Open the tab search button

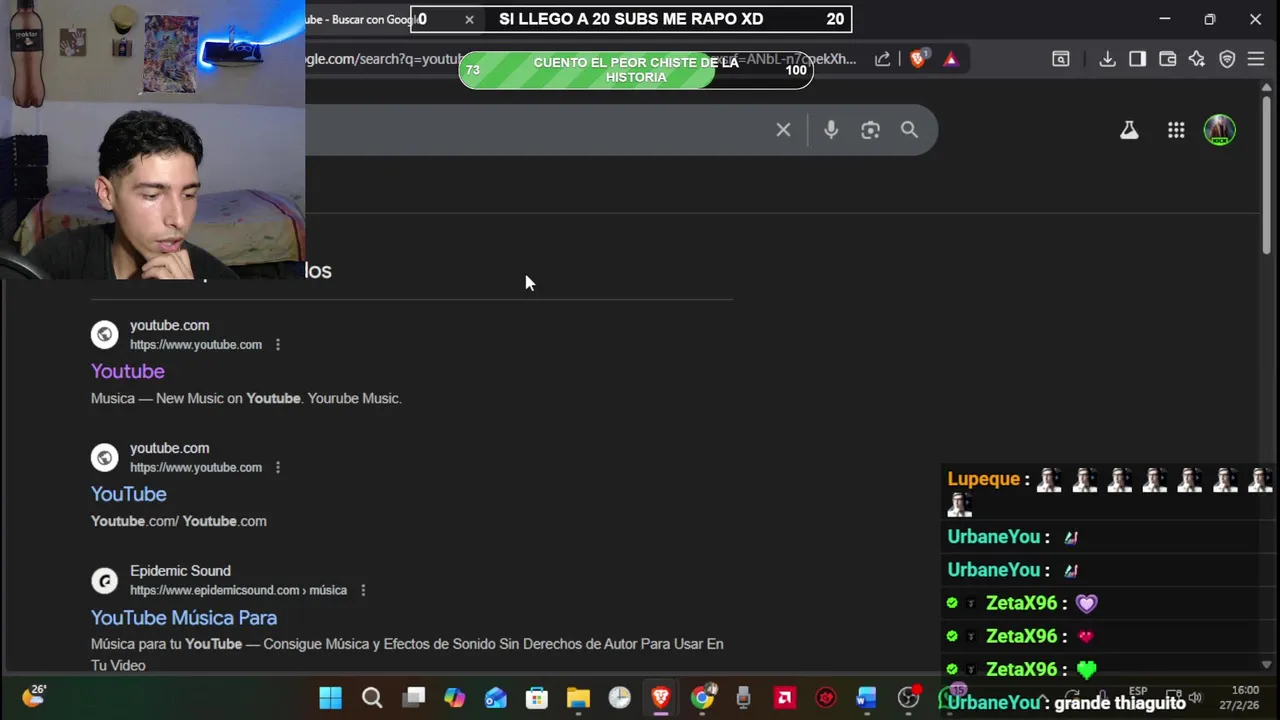click(x=1061, y=59)
